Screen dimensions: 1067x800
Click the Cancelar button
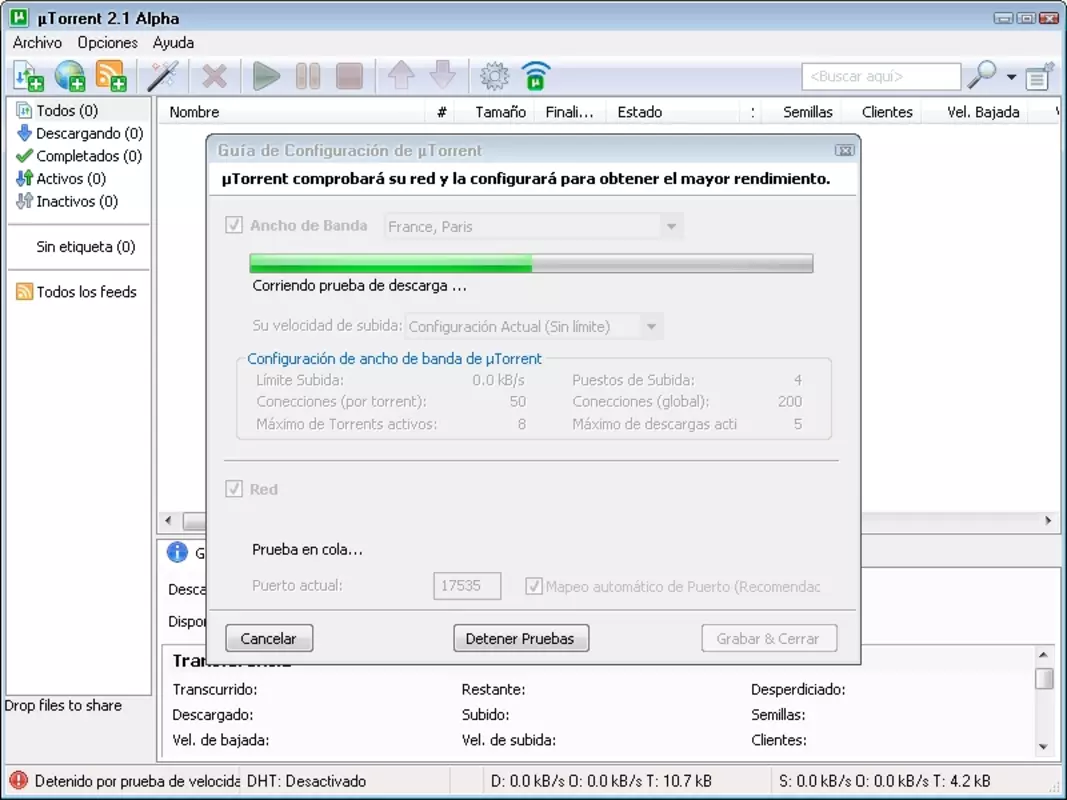click(x=269, y=638)
